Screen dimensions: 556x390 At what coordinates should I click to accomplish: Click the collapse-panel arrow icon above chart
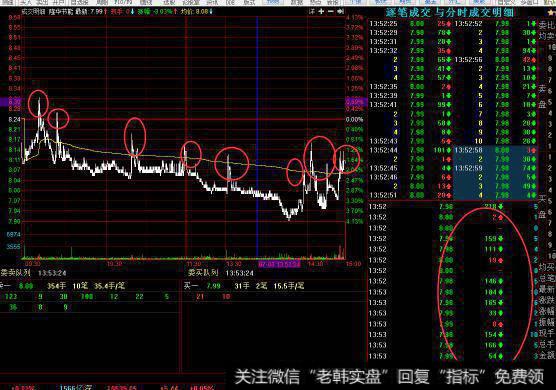[340, 12]
